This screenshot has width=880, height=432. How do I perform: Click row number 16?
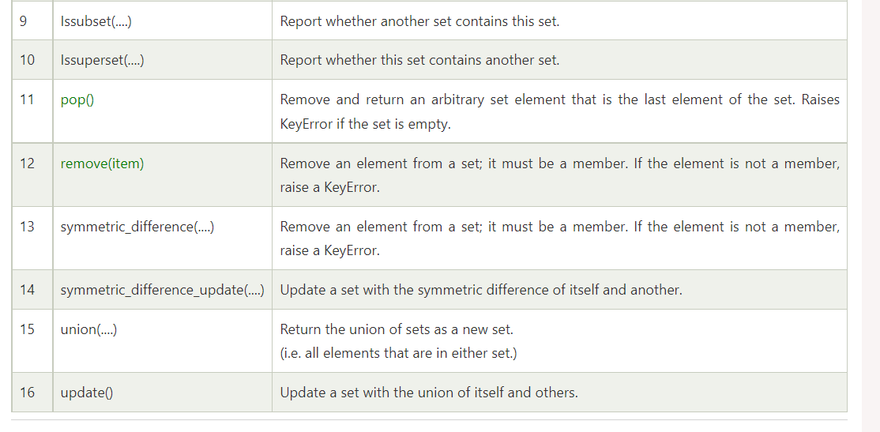tap(27, 392)
